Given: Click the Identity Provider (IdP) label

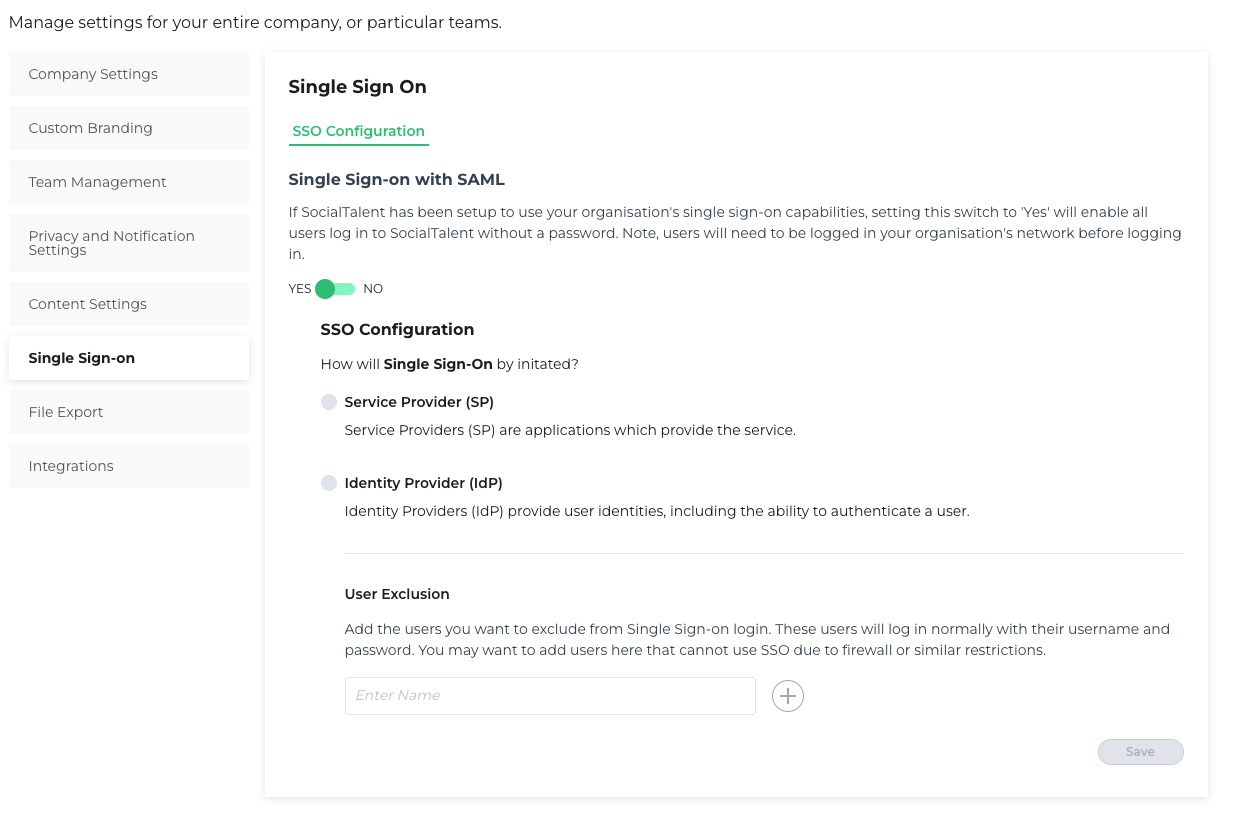Looking at the screenshot, I should (423, 483).
